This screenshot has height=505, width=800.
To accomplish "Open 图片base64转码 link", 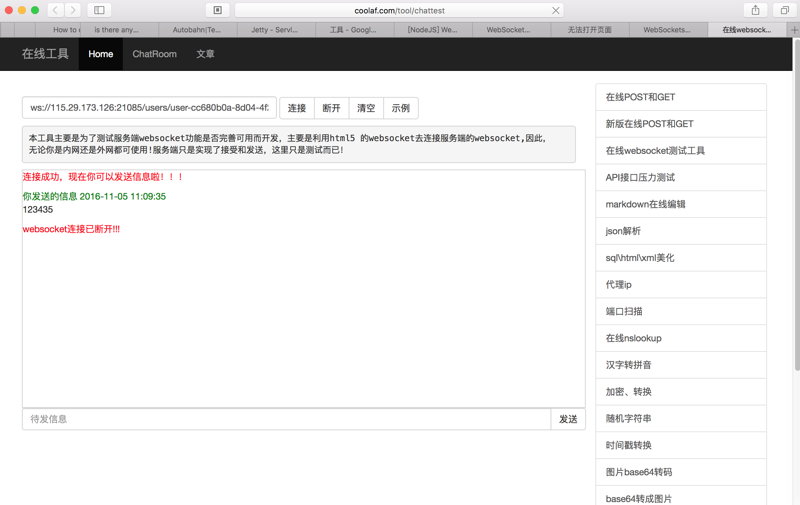I will click(681, 472).
